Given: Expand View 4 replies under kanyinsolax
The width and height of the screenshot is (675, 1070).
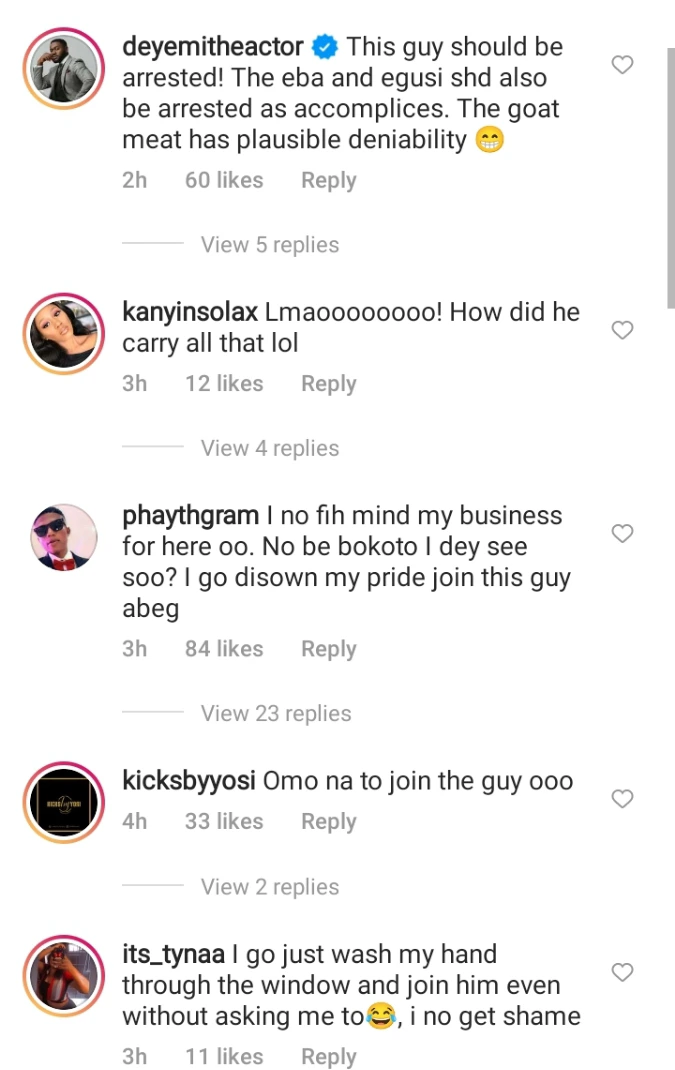Looking at the screenshot, I should pyautogui.click(x=269, y=449).
